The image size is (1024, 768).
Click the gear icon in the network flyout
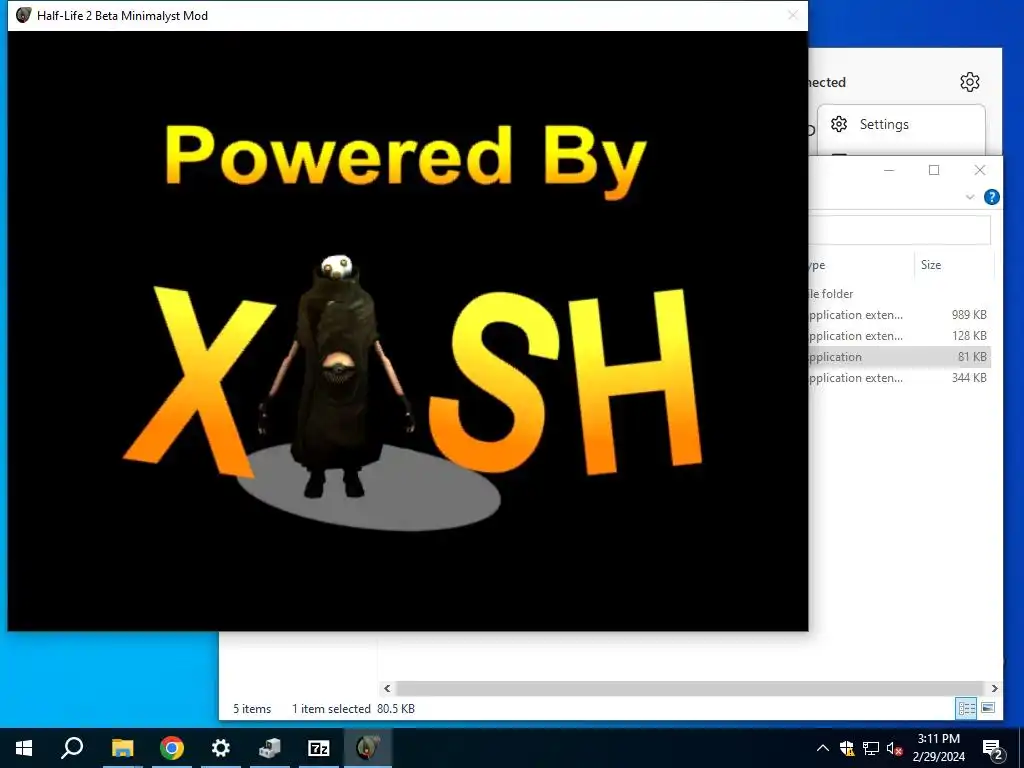pyautogui.click(x=970, y=82)
